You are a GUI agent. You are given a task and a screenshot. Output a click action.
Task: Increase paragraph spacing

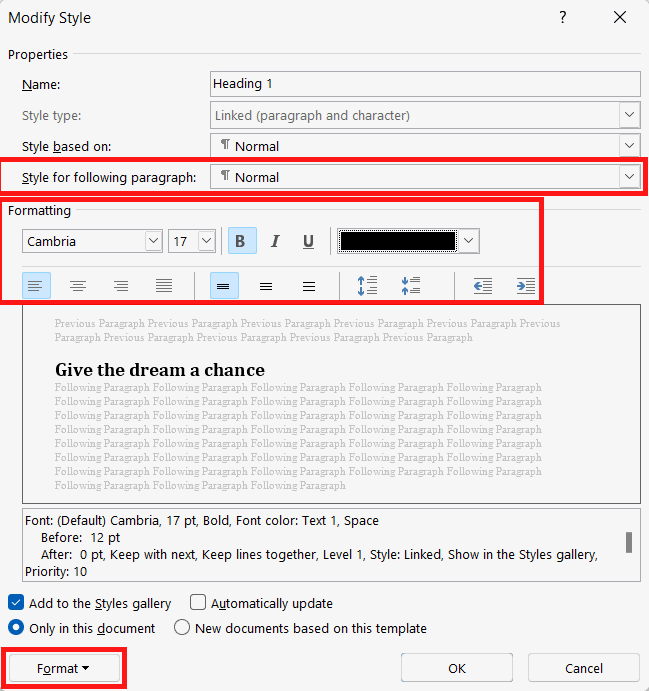[367, 286]
